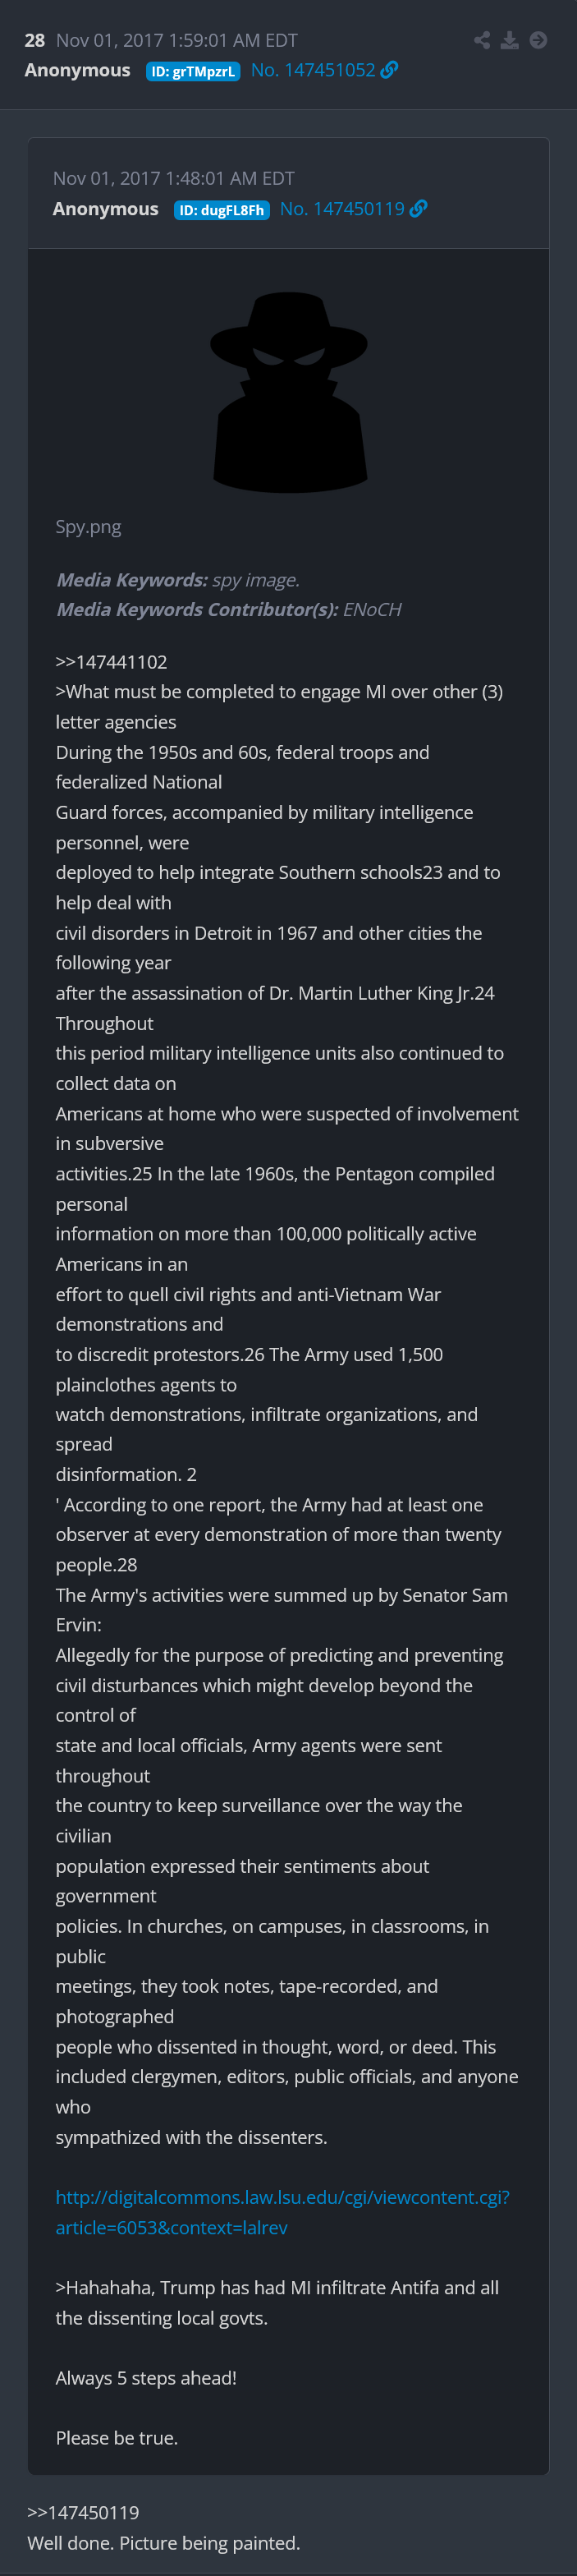Click chain link icon beside No. 147450119
Image resolution: width=577 pixels, height=2576 pixels.
419,209
